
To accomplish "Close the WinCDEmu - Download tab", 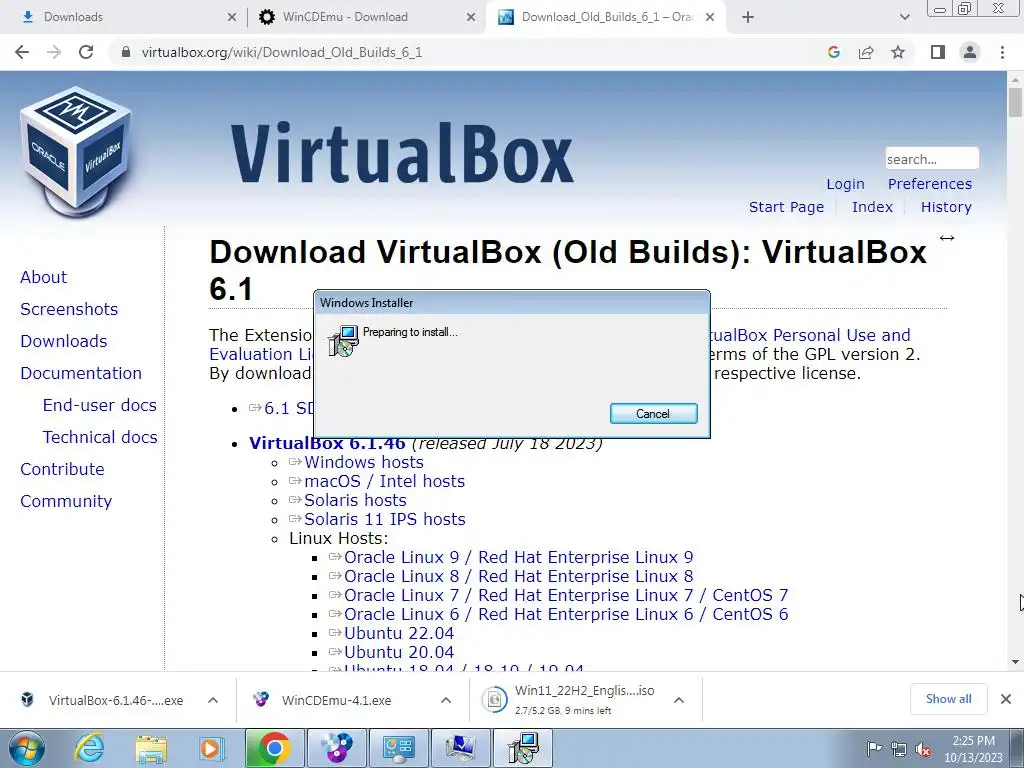I will tap(471, 17).
